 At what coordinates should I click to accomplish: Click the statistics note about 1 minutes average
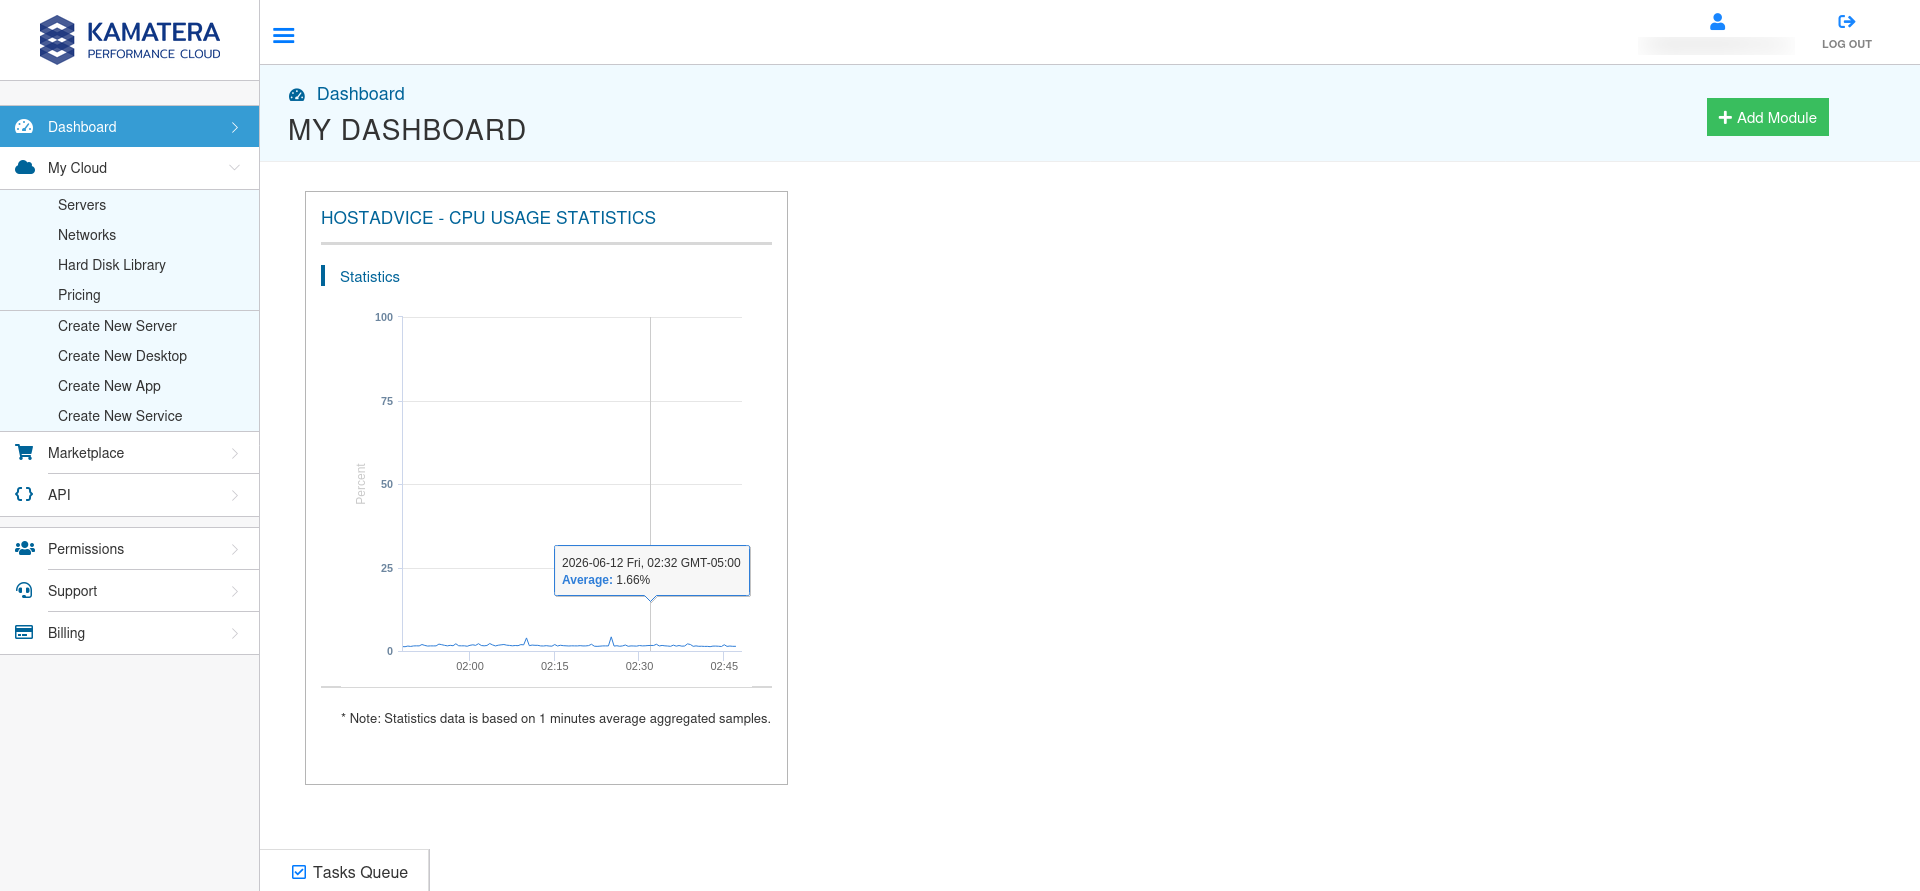click(x=556, y=718)
